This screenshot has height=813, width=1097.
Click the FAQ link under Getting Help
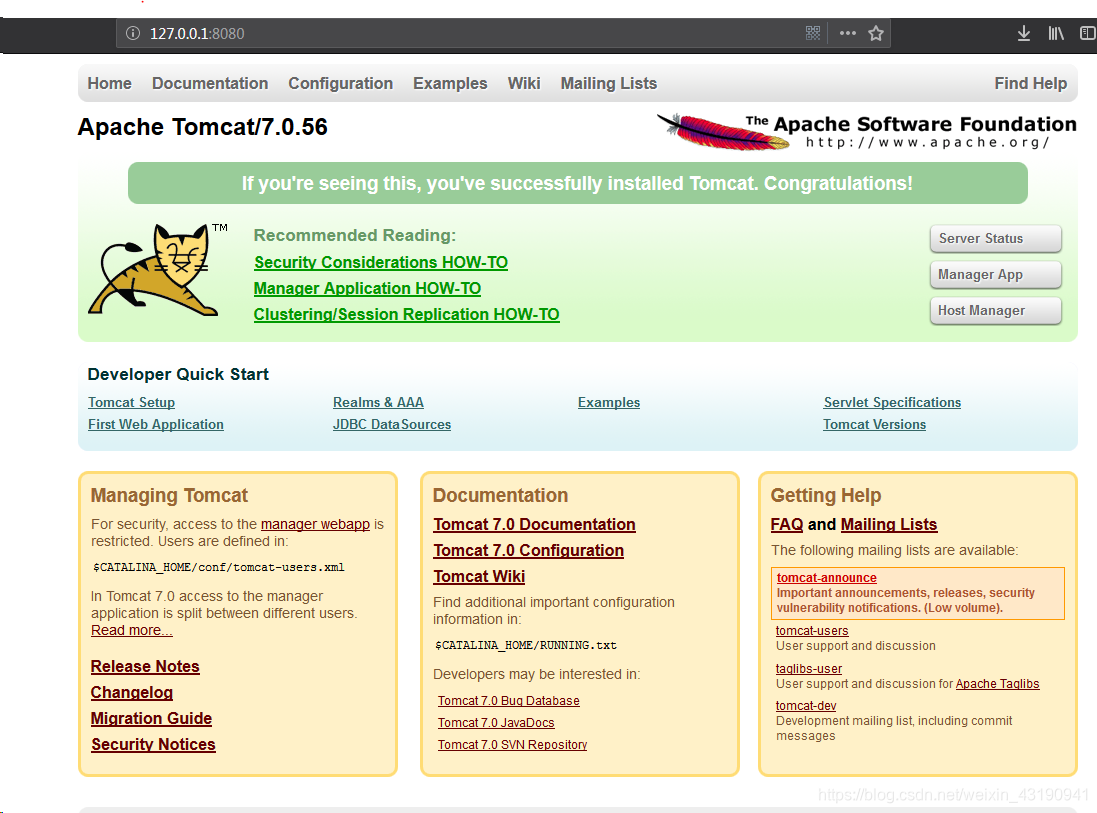click(x=787, y=524)
